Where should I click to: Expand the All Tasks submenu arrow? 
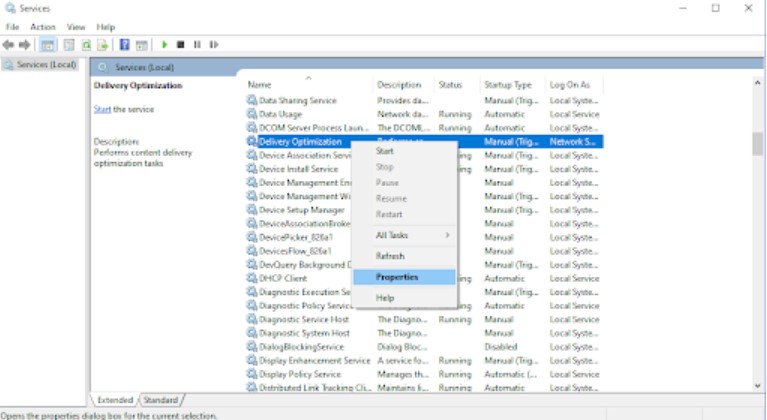pos(447,235)
